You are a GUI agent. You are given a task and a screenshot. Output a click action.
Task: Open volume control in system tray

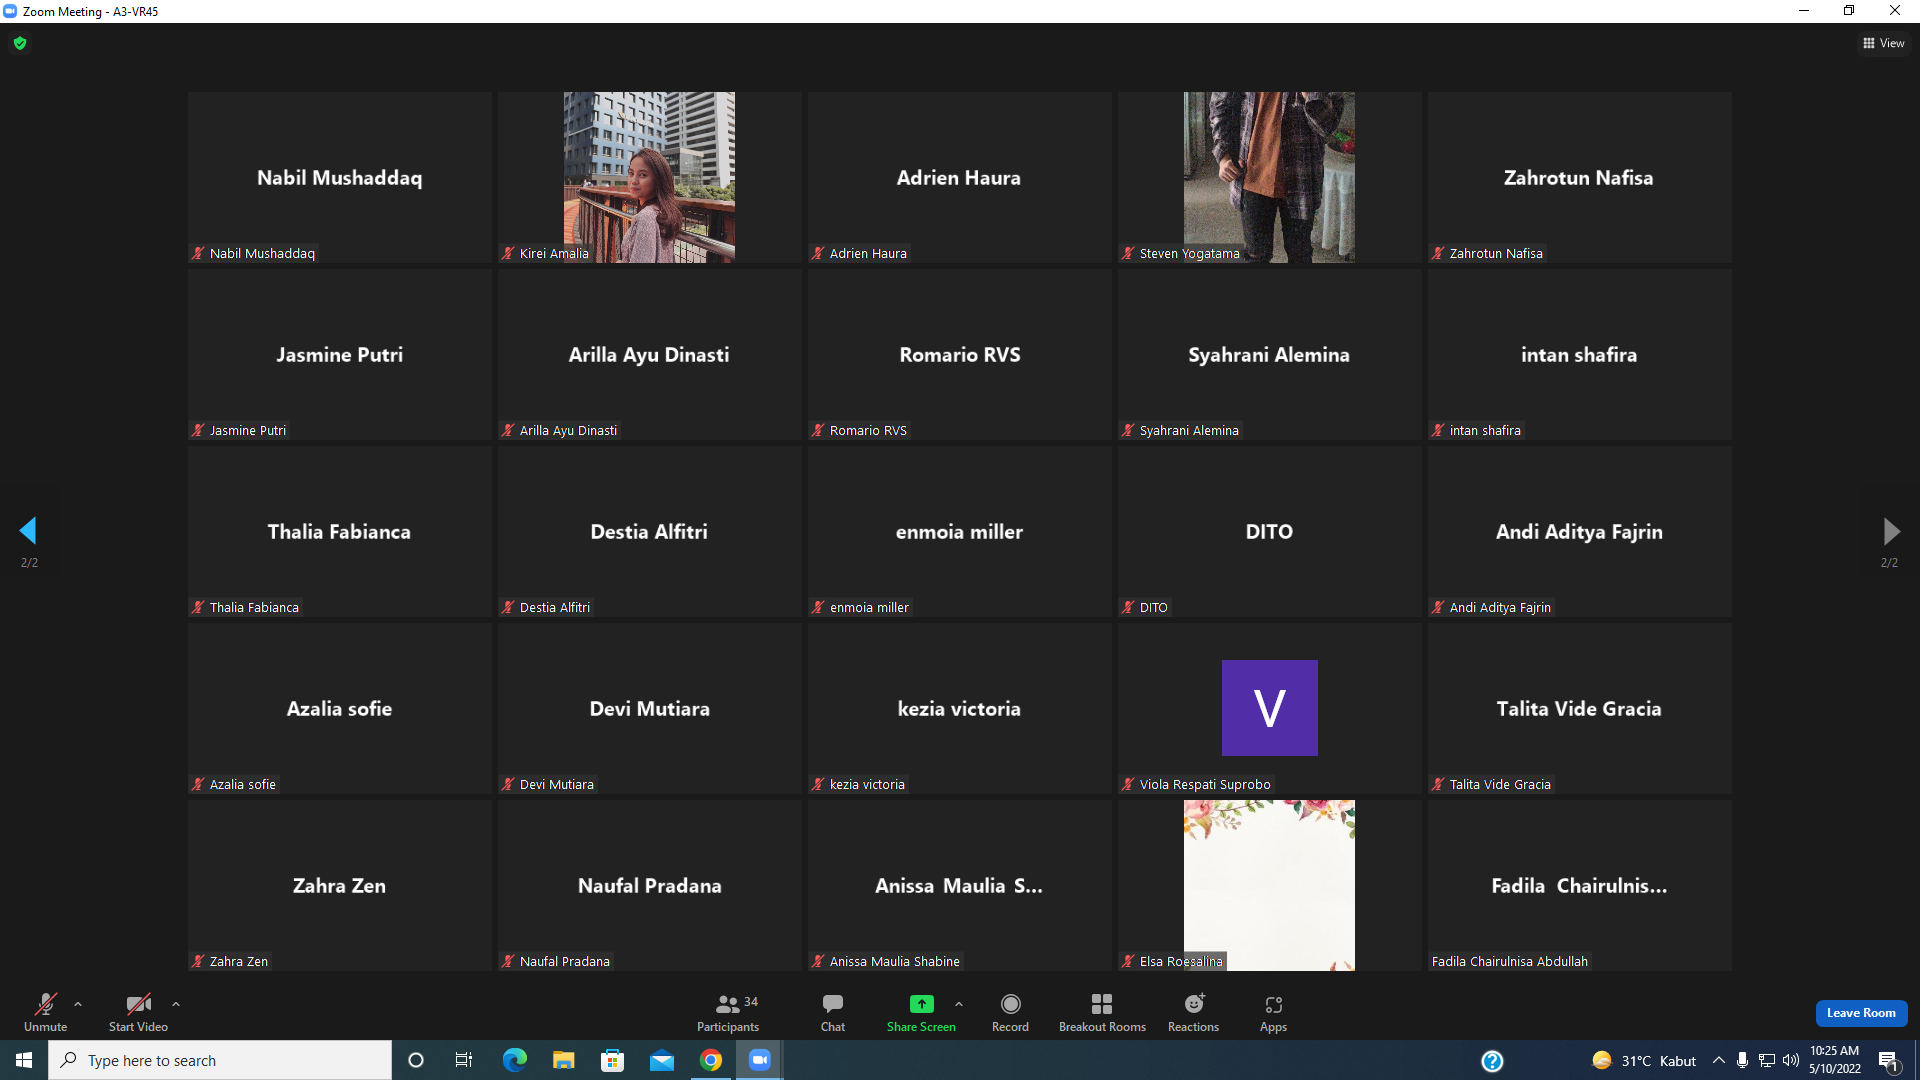pos(1791,1060)
